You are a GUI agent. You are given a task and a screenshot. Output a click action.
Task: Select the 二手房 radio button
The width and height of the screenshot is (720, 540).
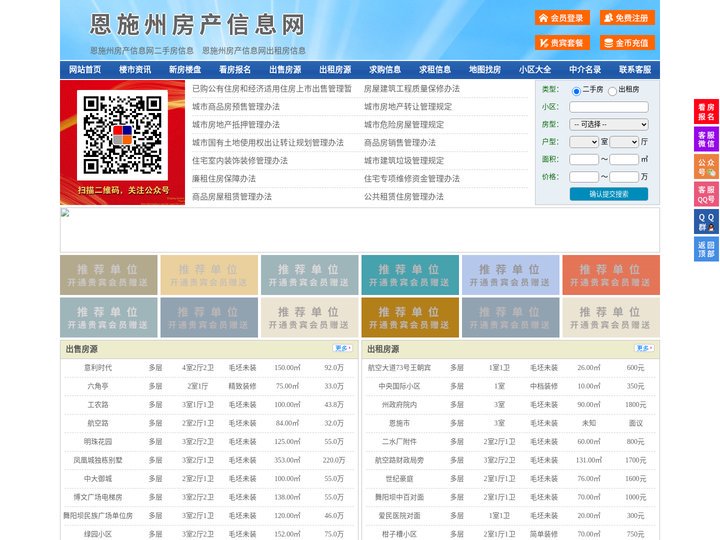pyautogui.click(x=576, y=91)
